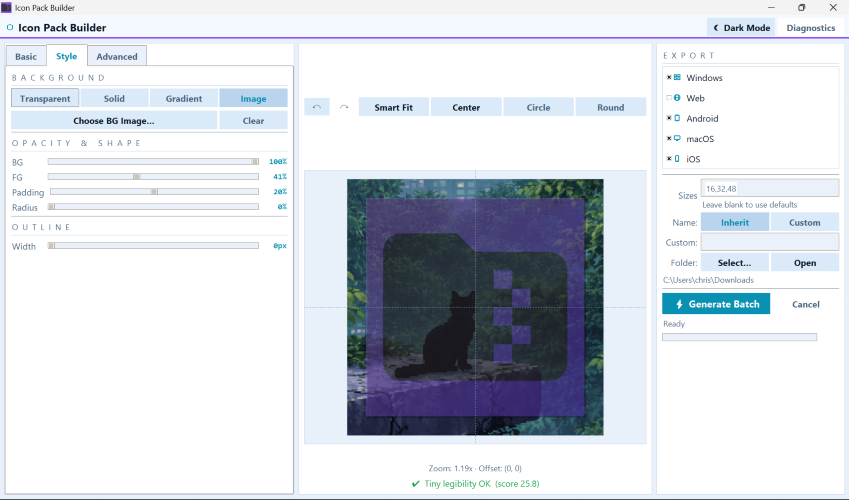Click the undo arrow icon
The image size is (849, 500).
(x=317, y=107)
